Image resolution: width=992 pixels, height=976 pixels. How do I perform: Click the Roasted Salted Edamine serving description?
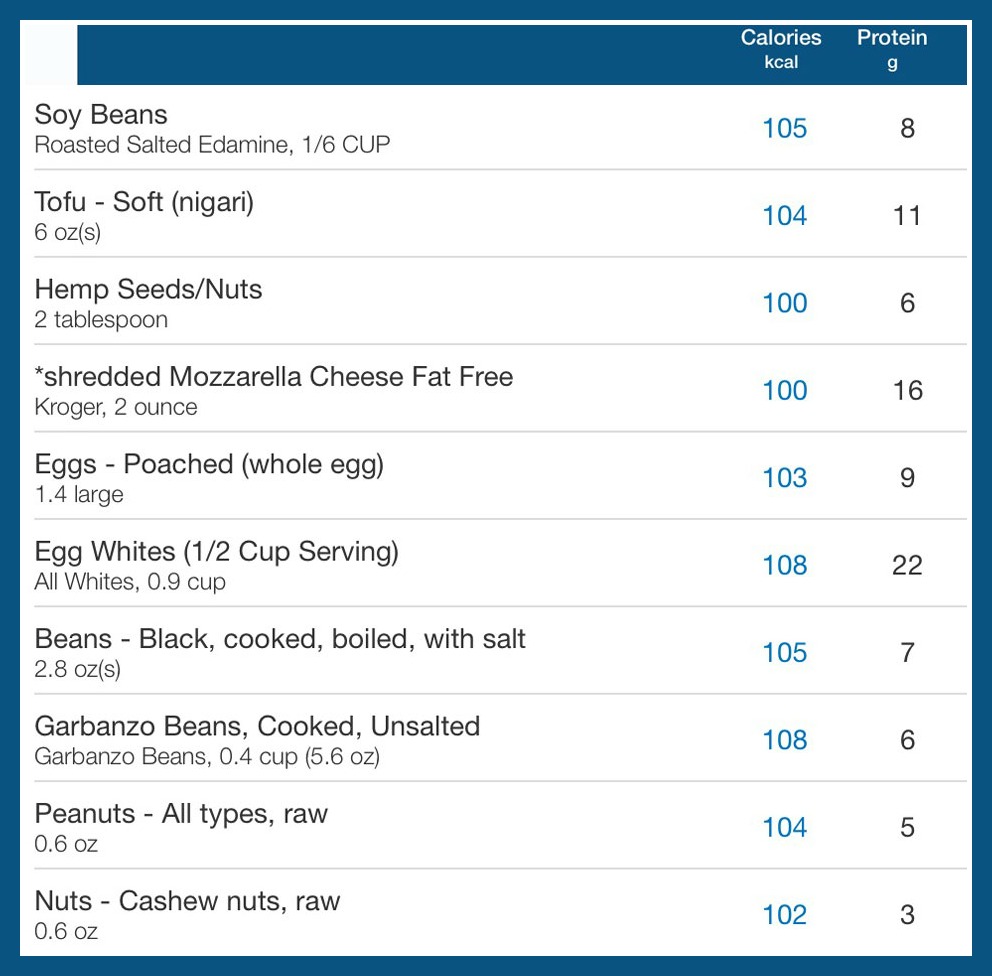[212, 145]
